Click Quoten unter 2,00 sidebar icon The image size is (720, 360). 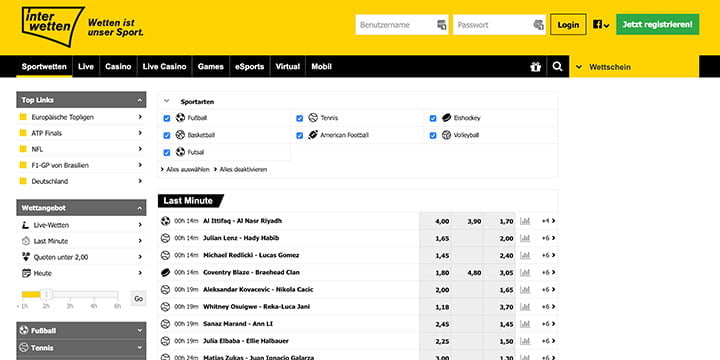point(26,257)
